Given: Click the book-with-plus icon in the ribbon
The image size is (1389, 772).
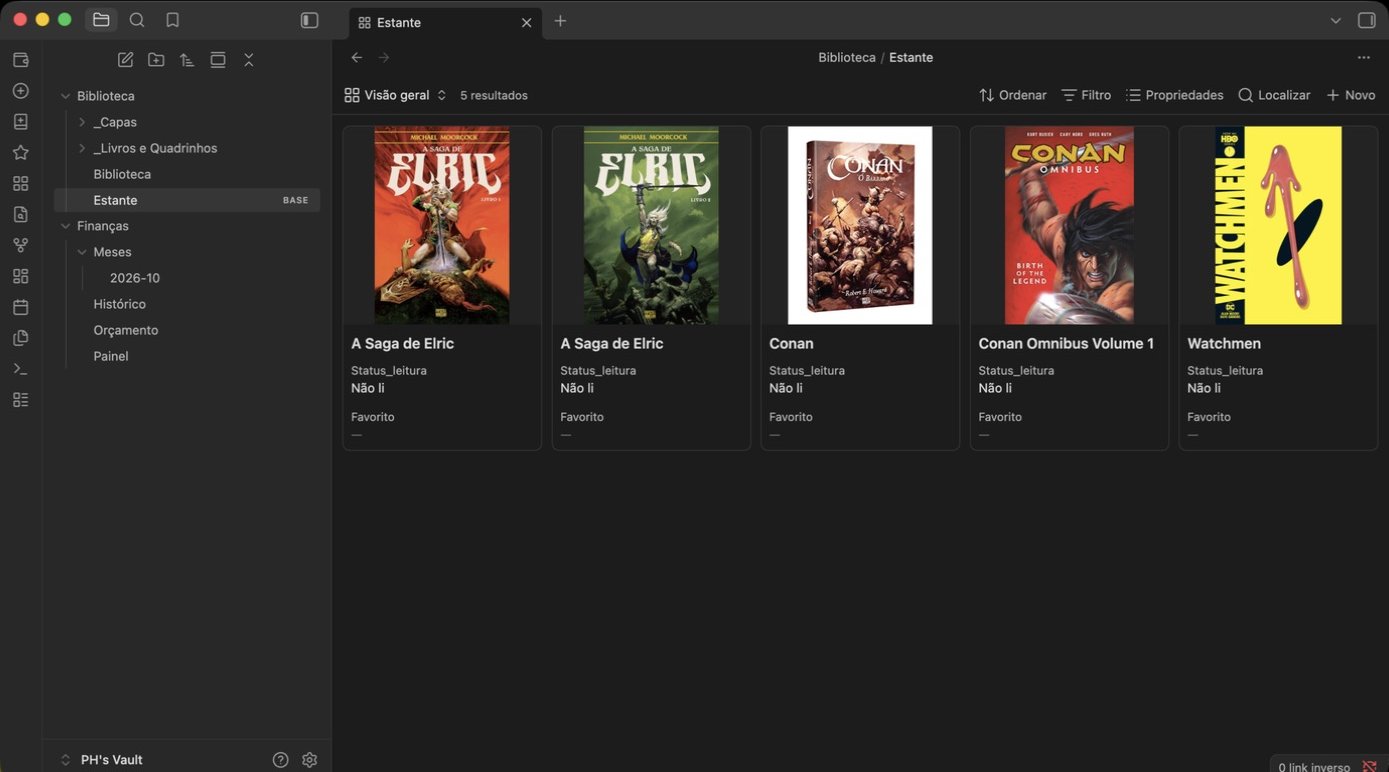Looking at the screenshot, I should (x=21, y=122).
